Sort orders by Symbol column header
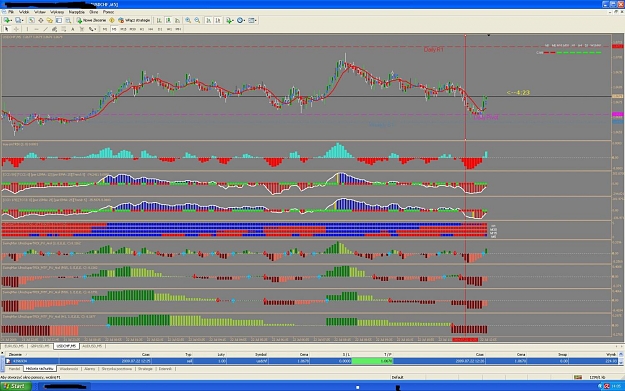 (261, 354)
